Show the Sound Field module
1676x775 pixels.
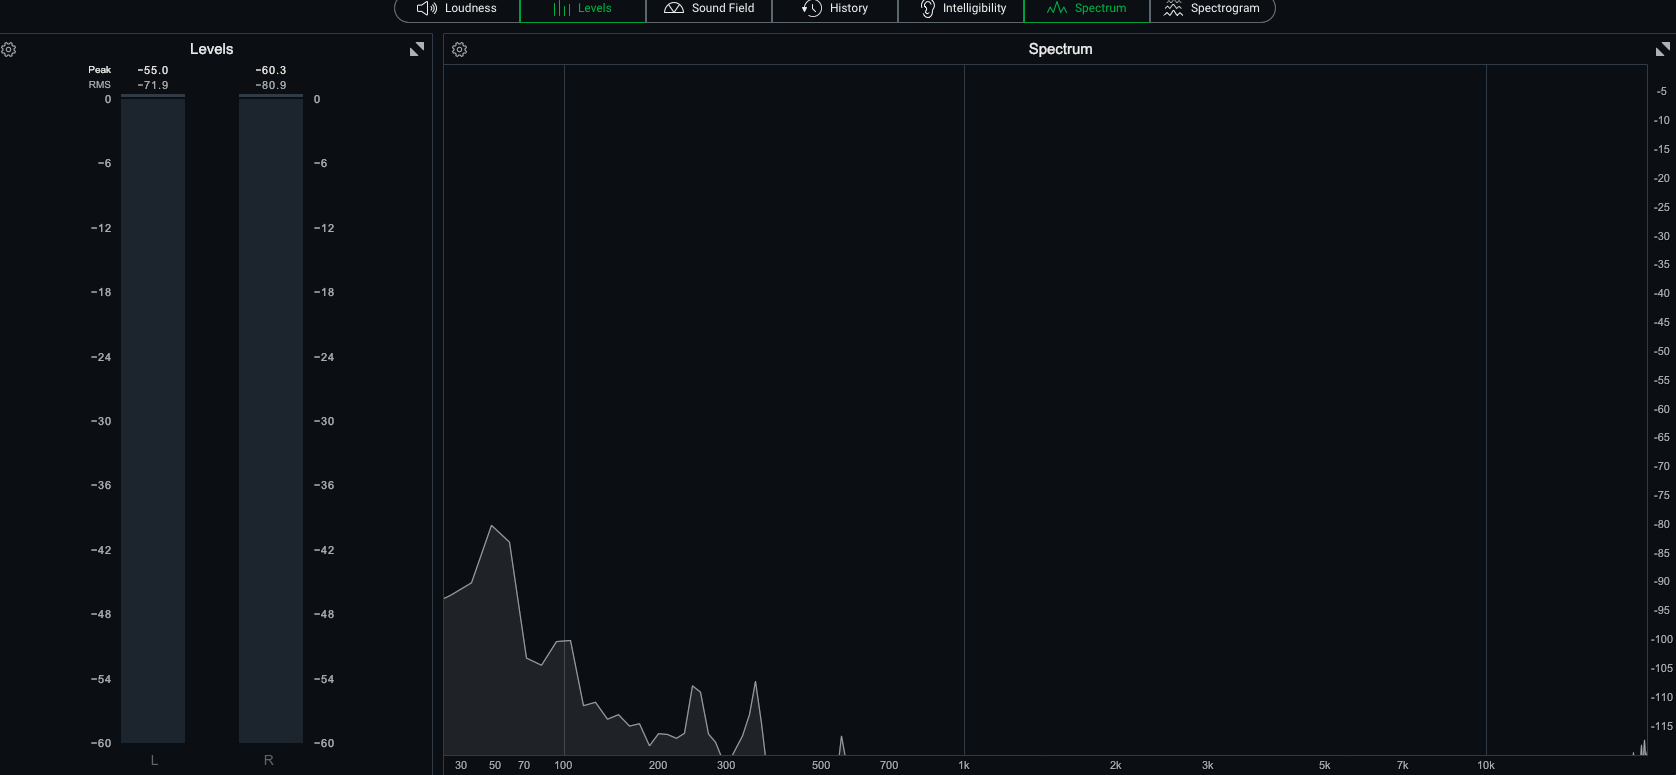click(x=709, y=9)
